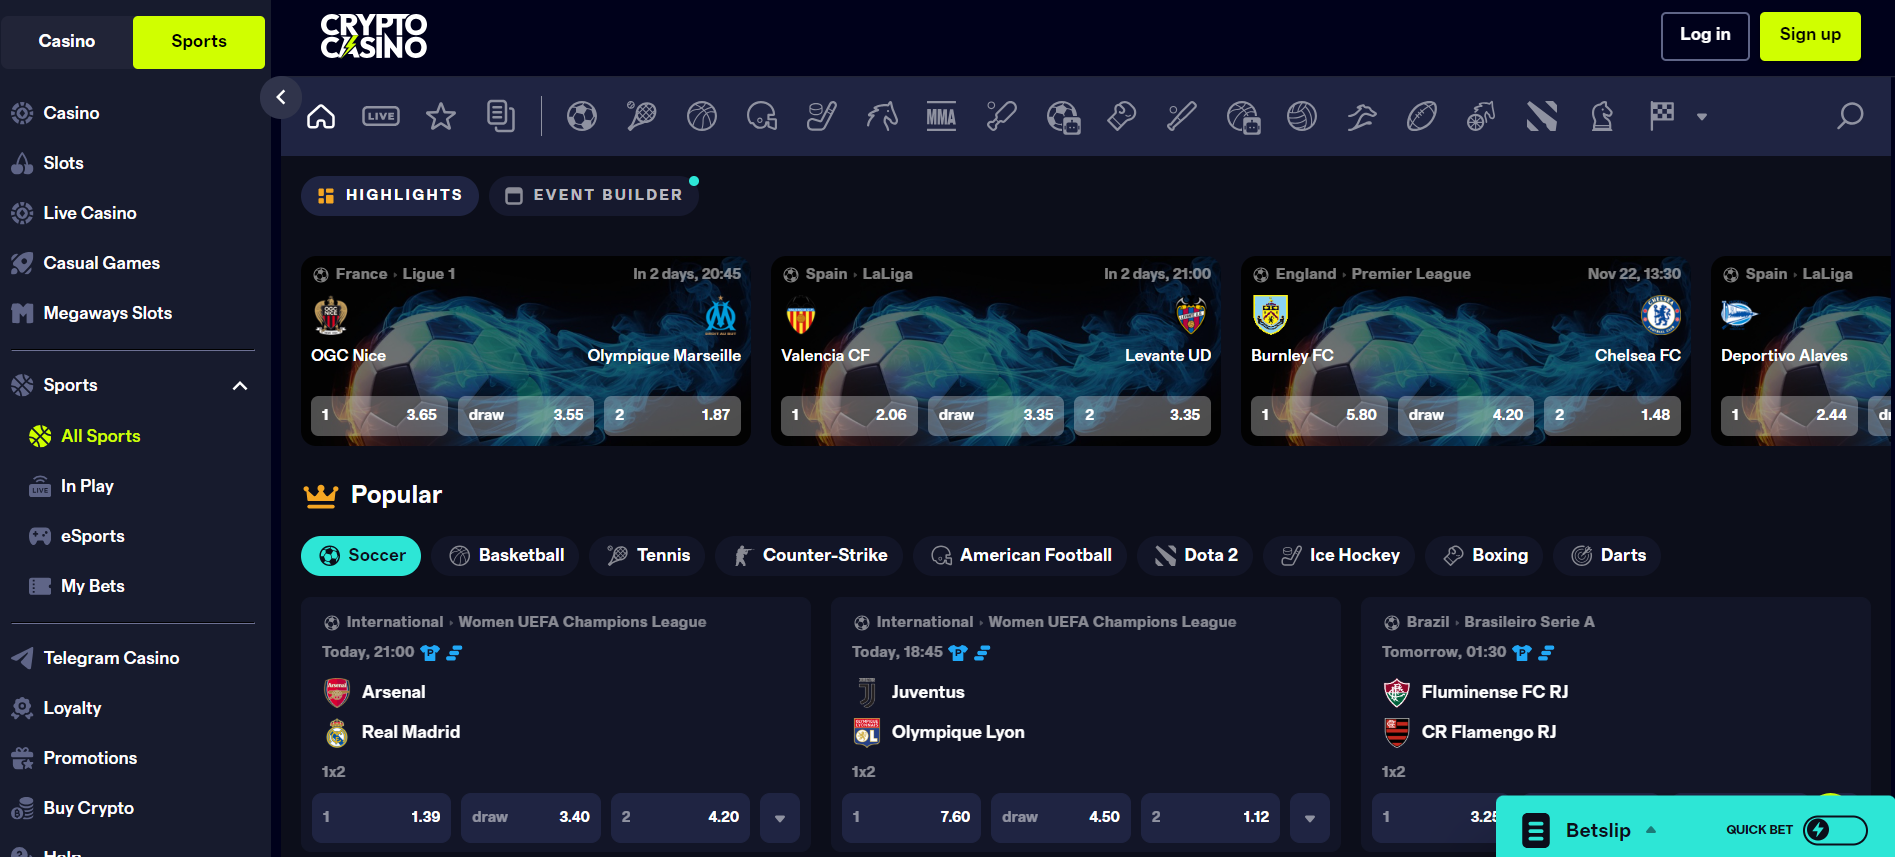Viewport: 1895px width, 857px height.
Task: Expand more markets for Juventus vs Lyon
Action: (x=1310, y=817)
